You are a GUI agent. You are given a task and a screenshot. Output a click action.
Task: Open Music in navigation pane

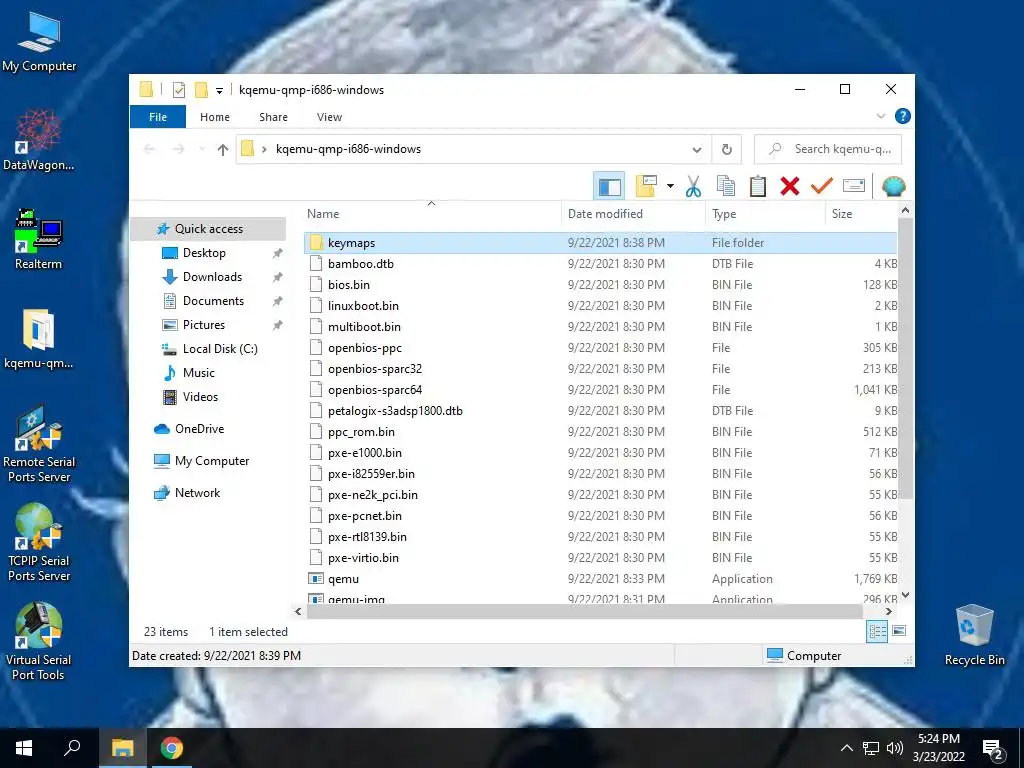(x=199, y=373)
